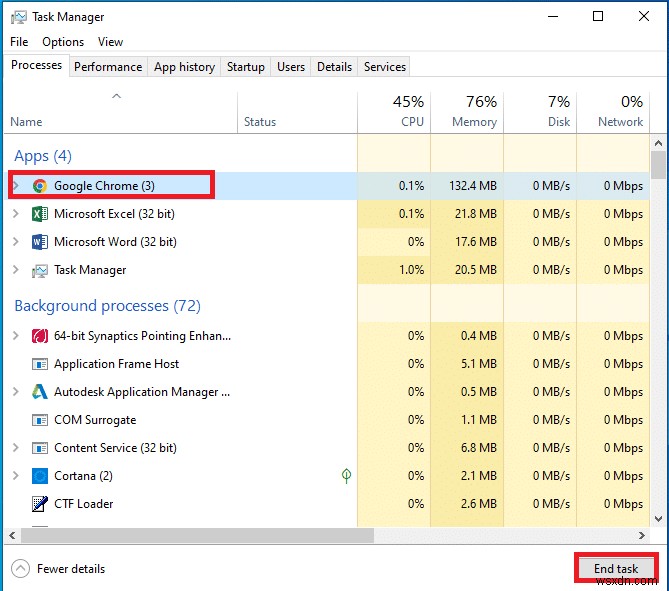Image resolution: width=669 pixels, height=591 pixels.
Task: Expand the Task Manager process row
Action: point(16,270)
